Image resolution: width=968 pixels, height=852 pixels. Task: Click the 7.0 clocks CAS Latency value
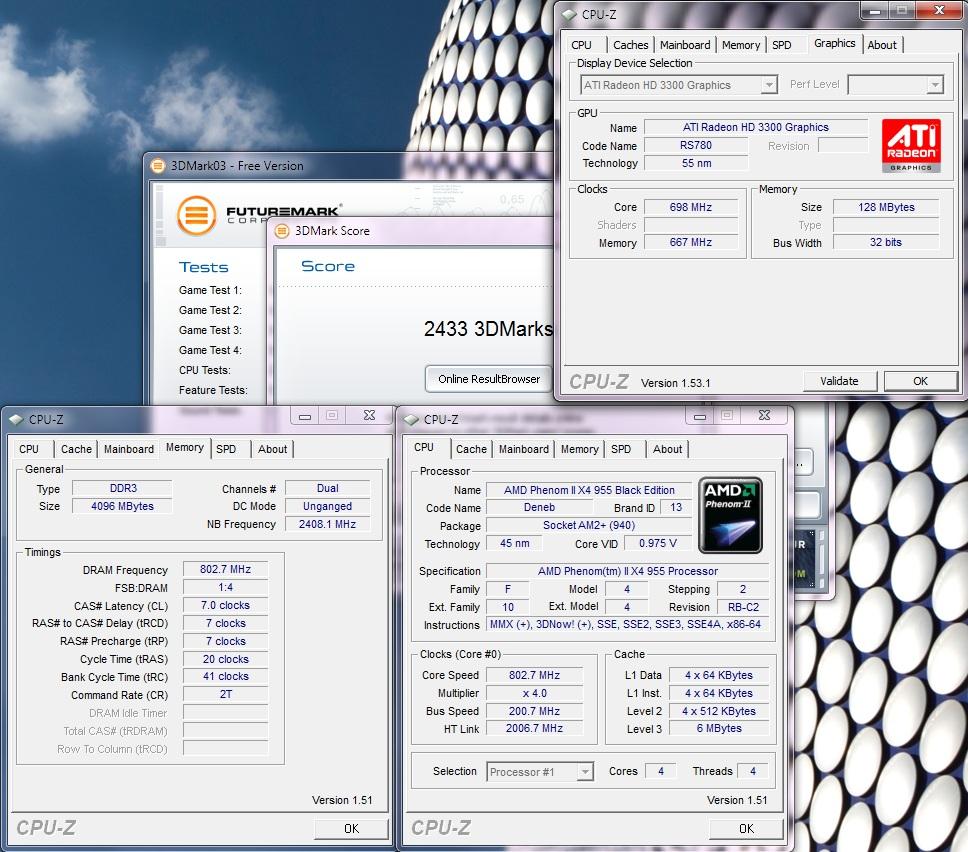click(x=225, y=605)
